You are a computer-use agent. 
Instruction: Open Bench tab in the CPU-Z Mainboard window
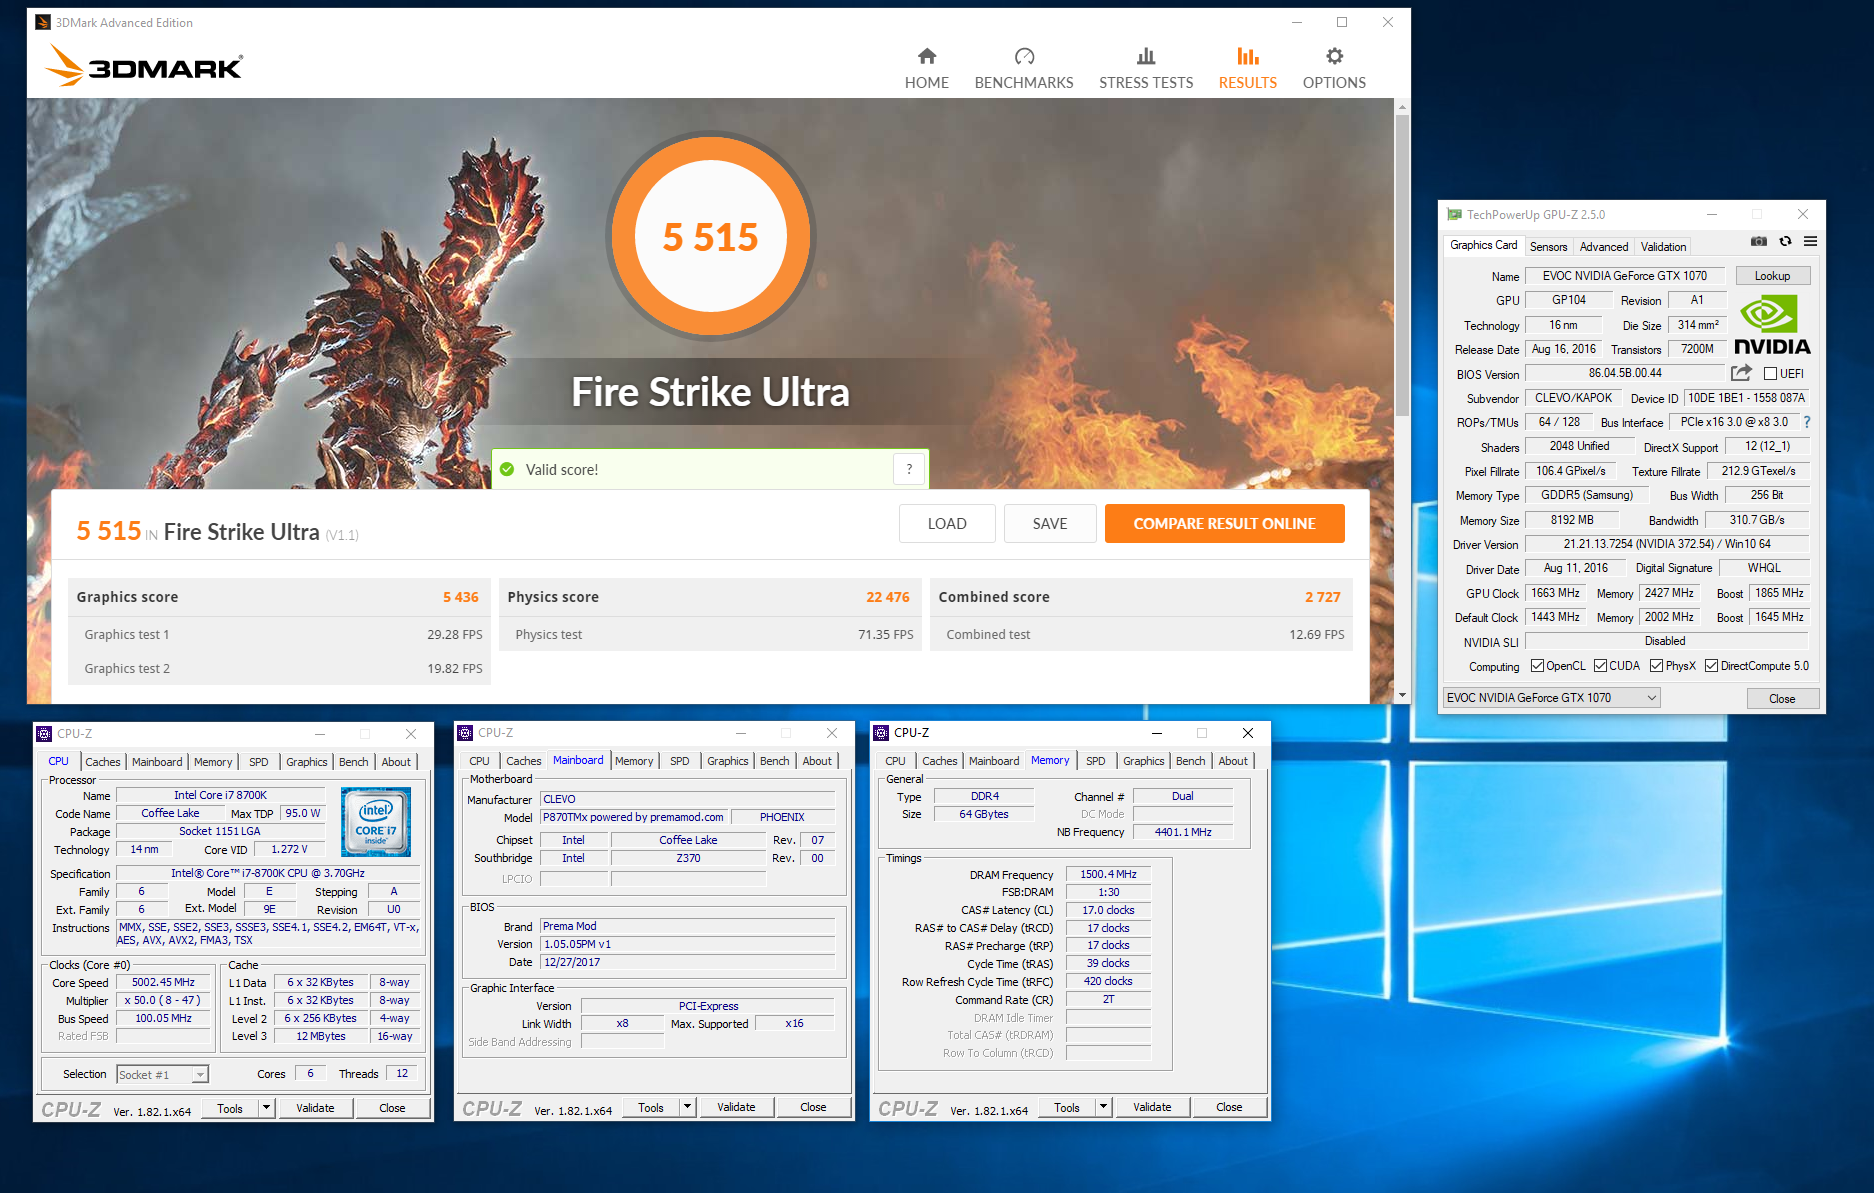(774, 761)
